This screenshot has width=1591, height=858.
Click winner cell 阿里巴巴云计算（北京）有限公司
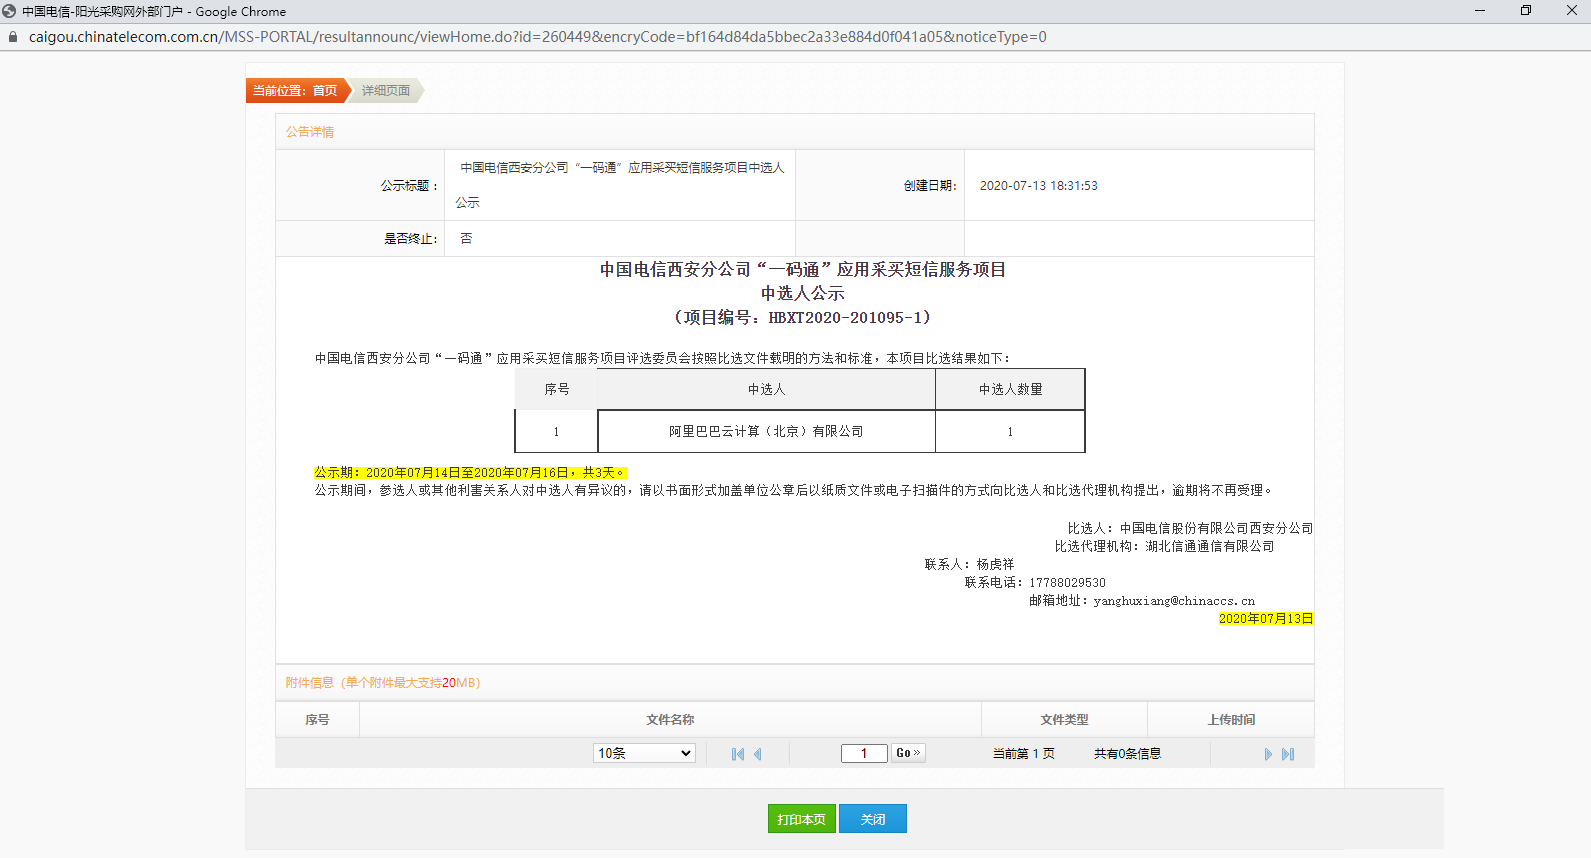[x=766, y=432]
